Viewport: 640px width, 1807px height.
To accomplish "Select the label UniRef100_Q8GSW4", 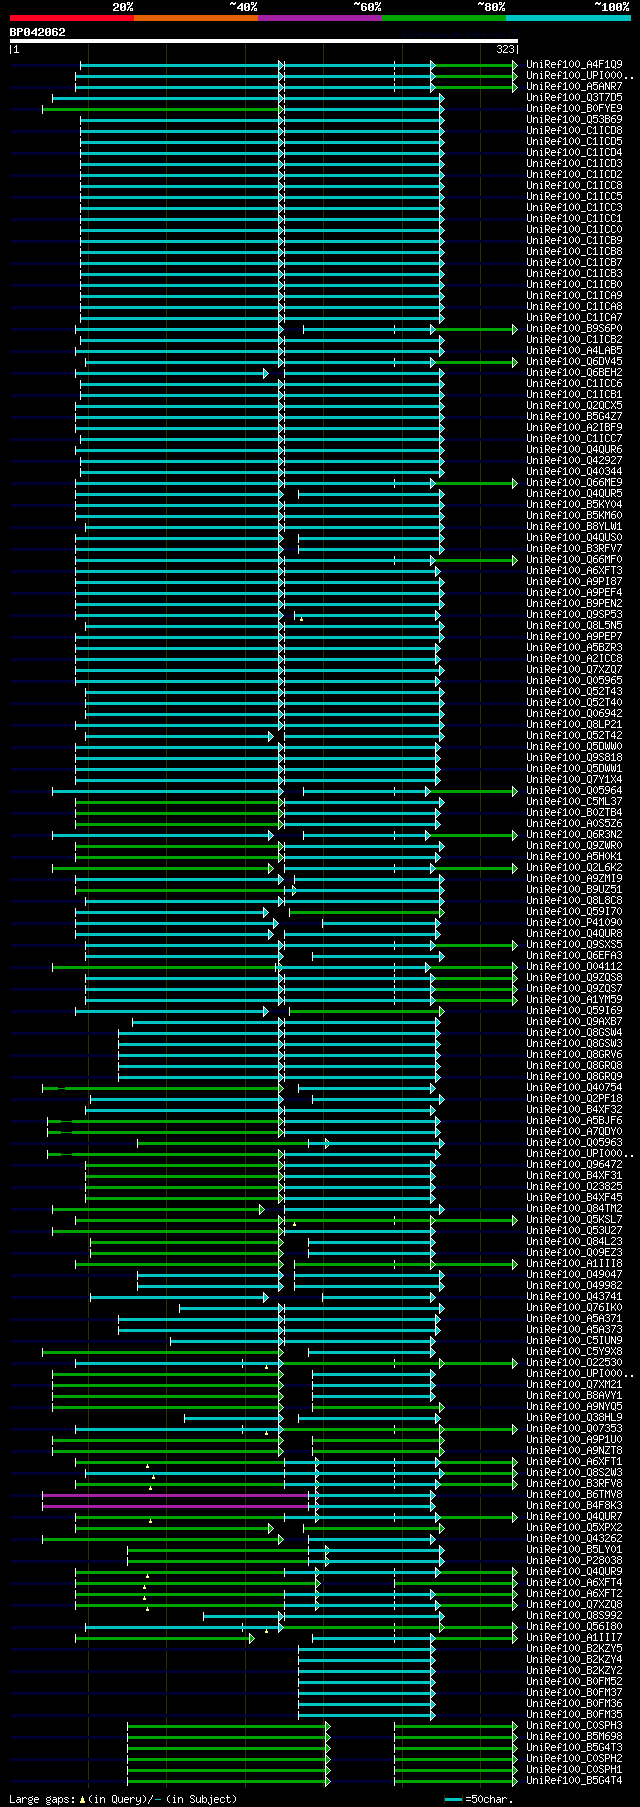I will coord(574,1033).
